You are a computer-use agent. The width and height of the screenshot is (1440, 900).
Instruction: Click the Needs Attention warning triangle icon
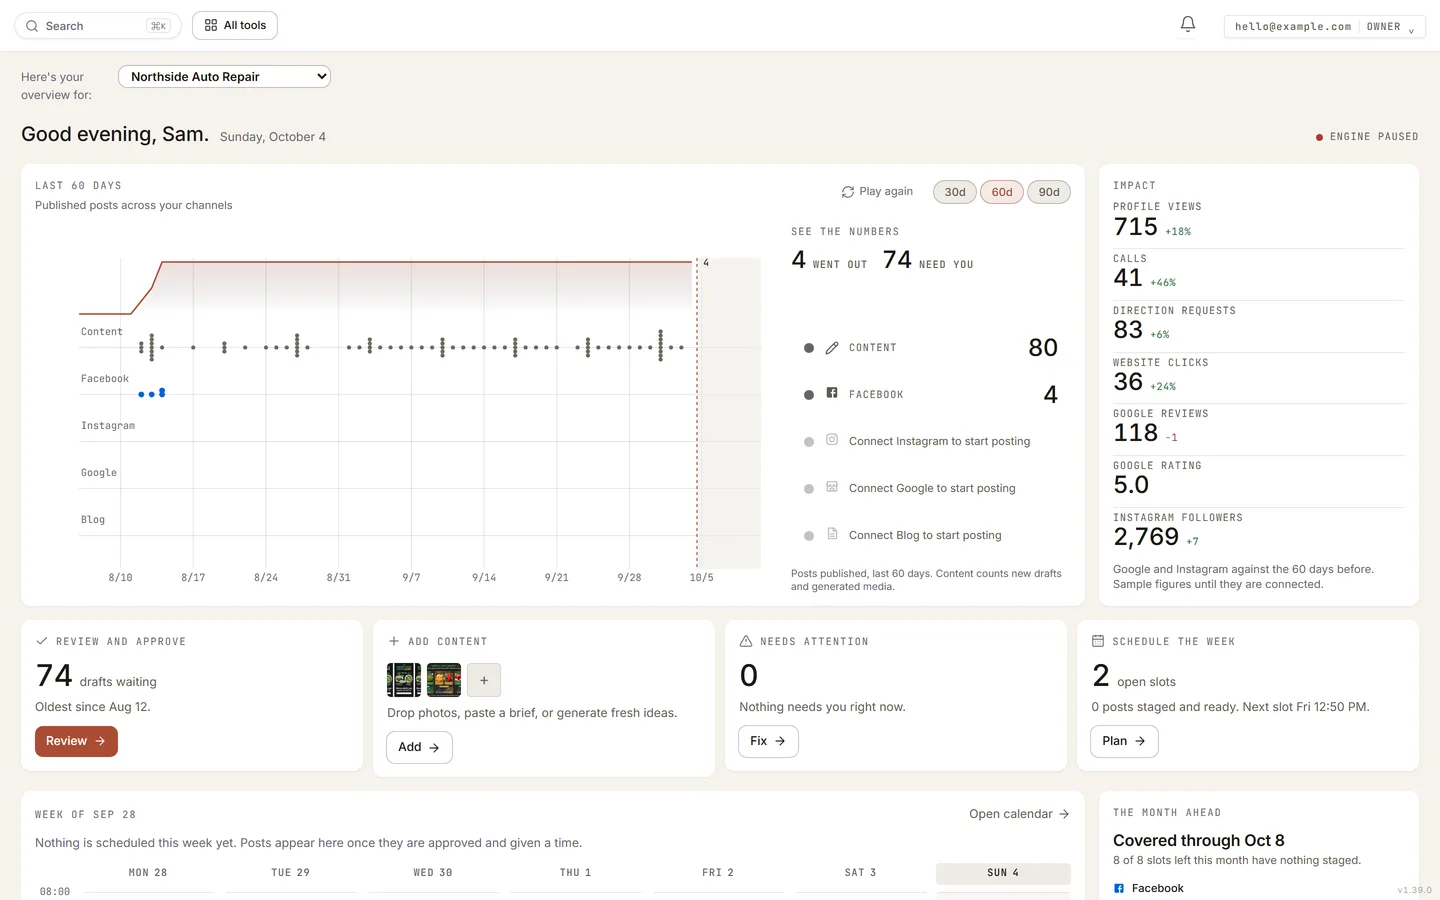[746, 641]
